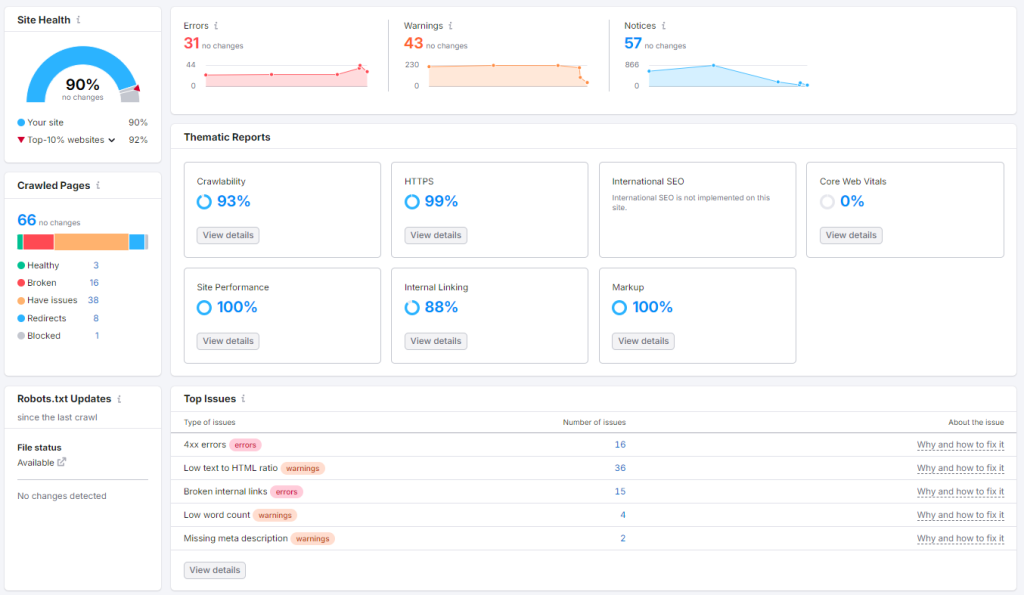Open View details under Top Issues
The height and width of the screenshot is (595, 1024).
coord(214,570)
